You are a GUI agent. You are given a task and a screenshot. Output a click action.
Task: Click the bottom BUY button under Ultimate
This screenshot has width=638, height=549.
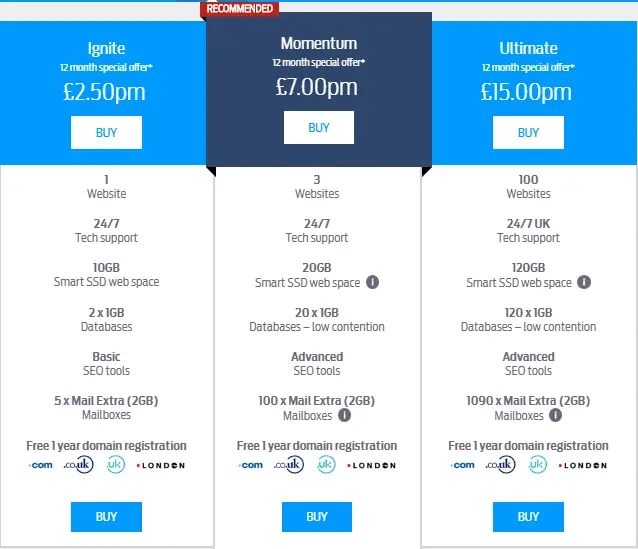point(528,517)
